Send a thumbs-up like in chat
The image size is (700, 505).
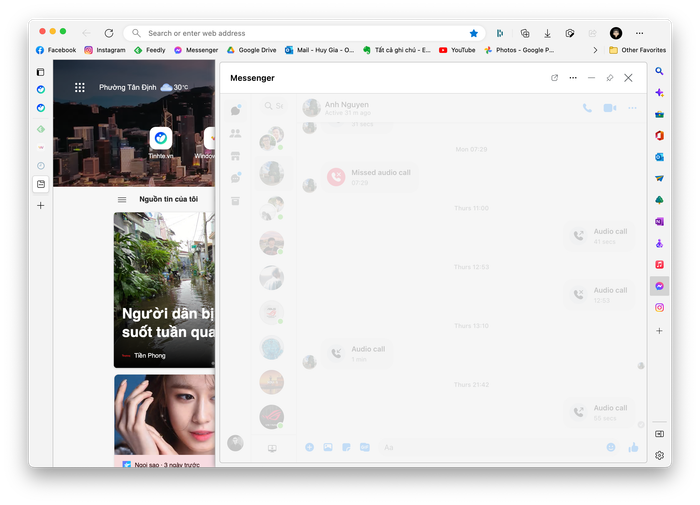(633, 447)
